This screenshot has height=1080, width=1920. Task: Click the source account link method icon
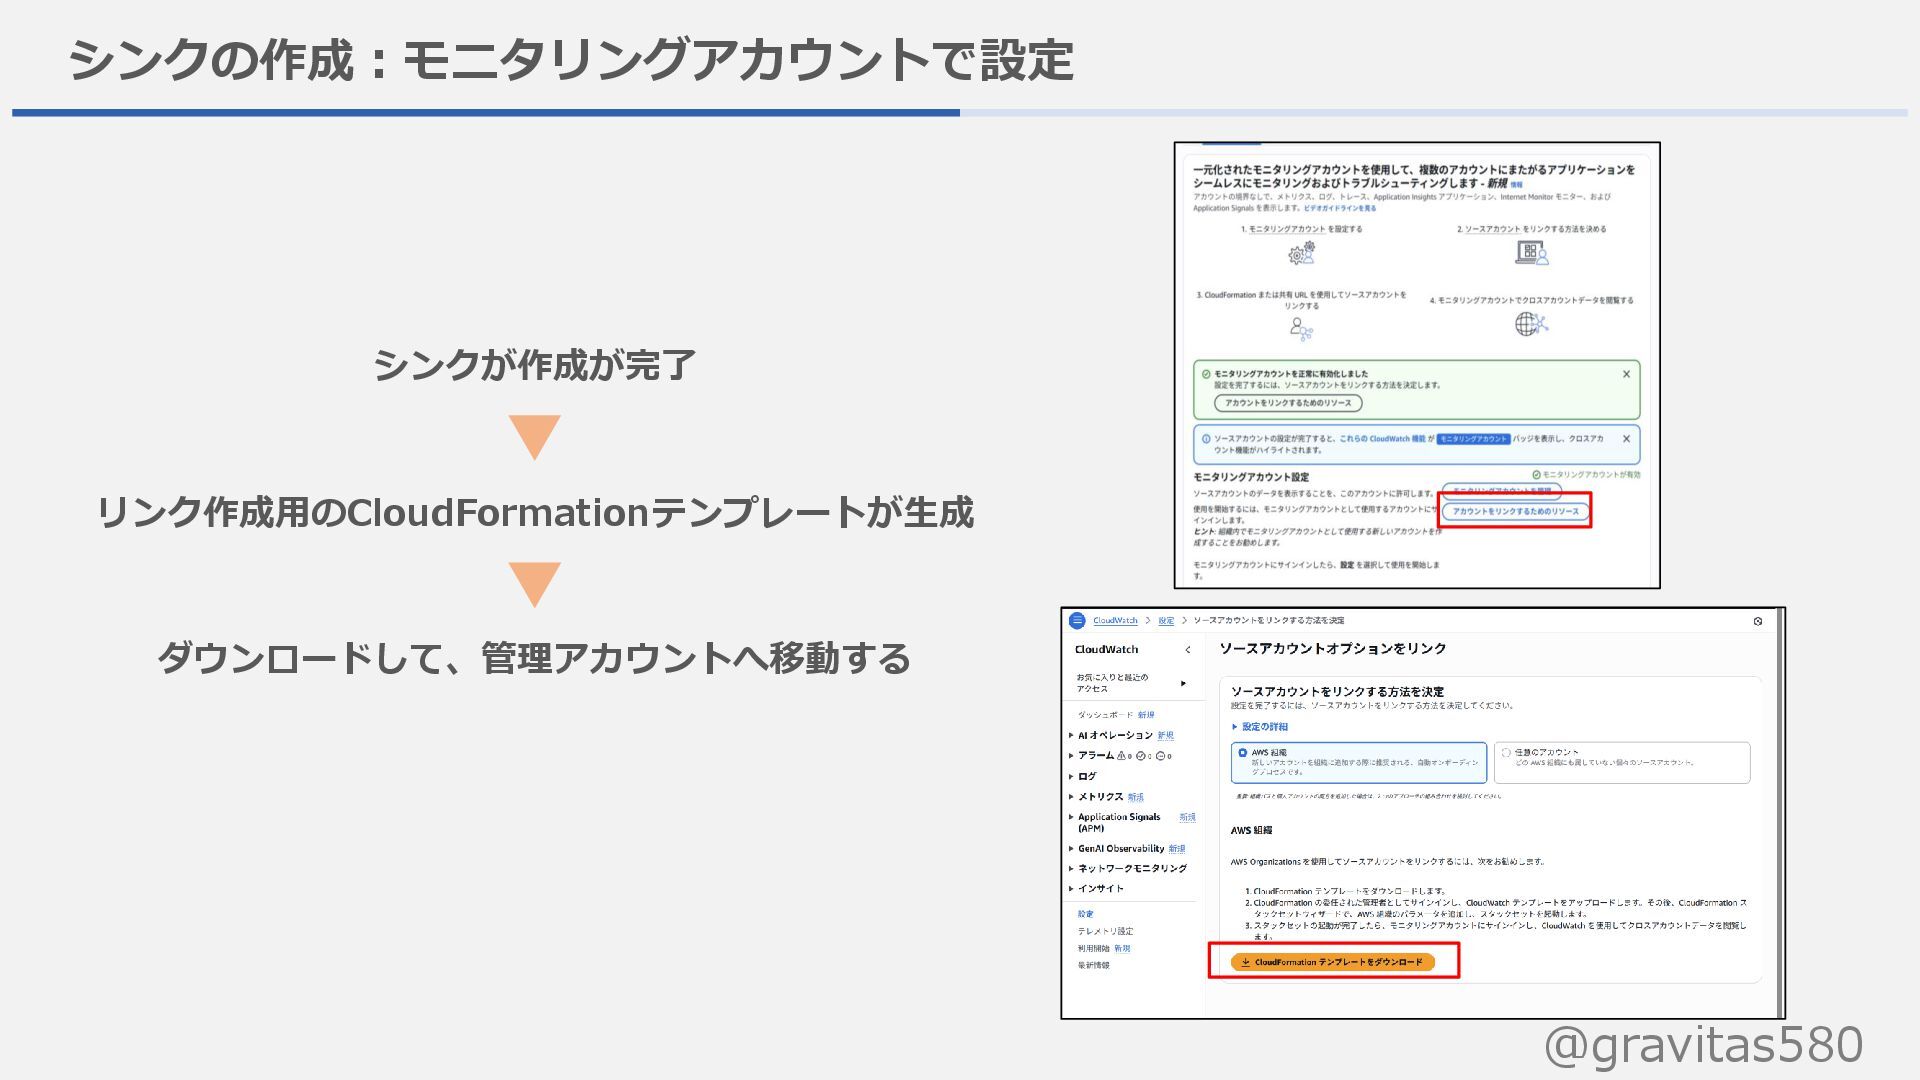coord(1531,253)
